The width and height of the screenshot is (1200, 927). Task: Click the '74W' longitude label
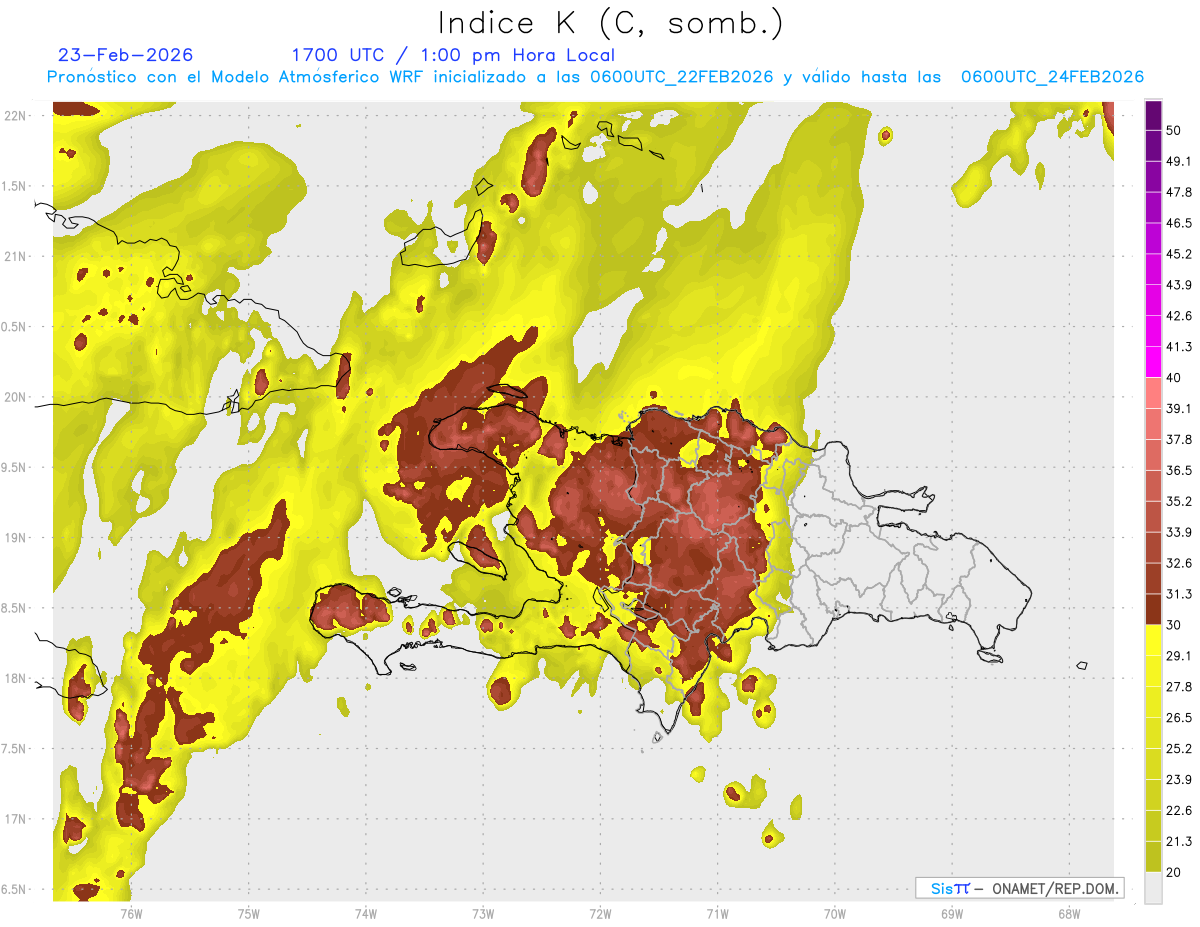point(366,913)
